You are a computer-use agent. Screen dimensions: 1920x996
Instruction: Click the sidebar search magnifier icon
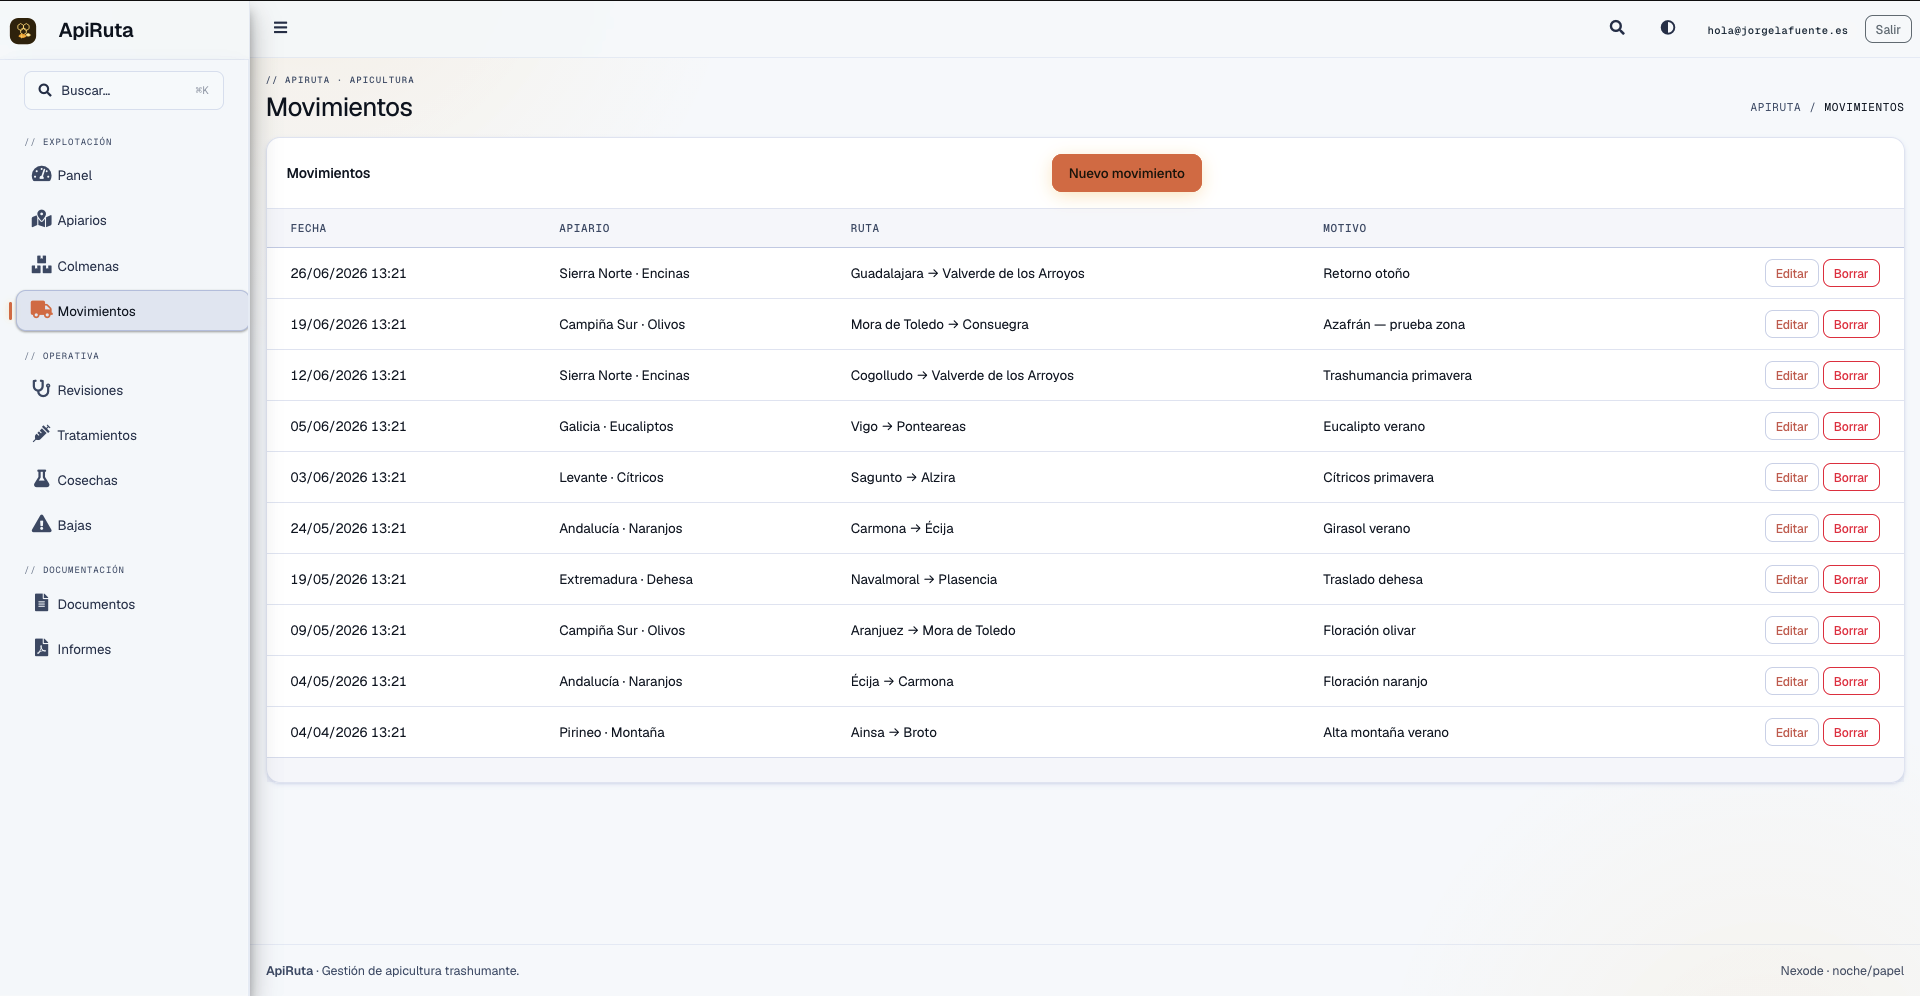pyautogui.click(x=45, y=90)
